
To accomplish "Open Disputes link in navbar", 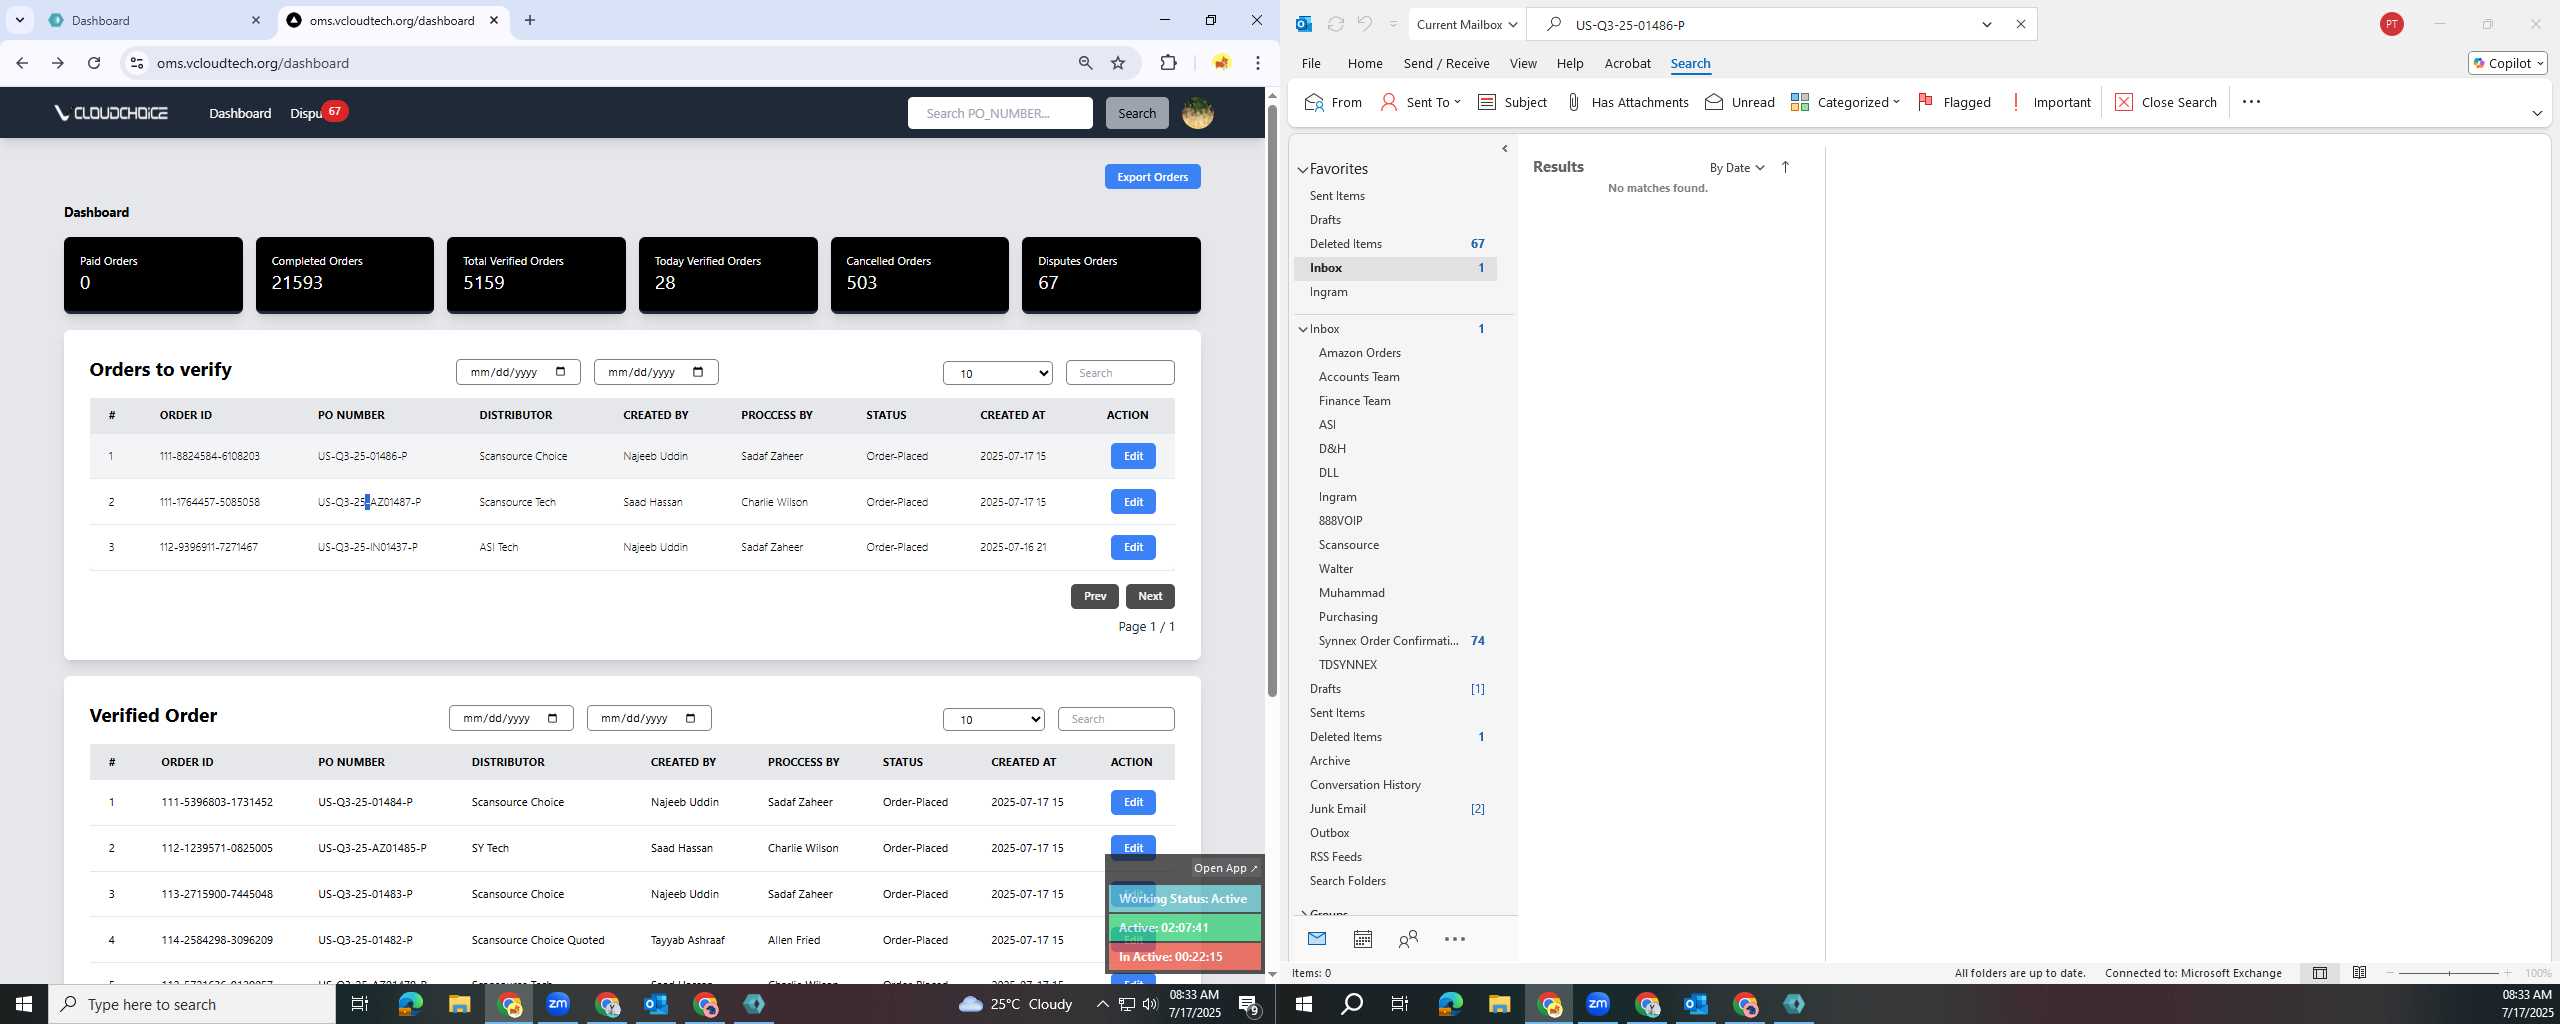I will (306, 113).
